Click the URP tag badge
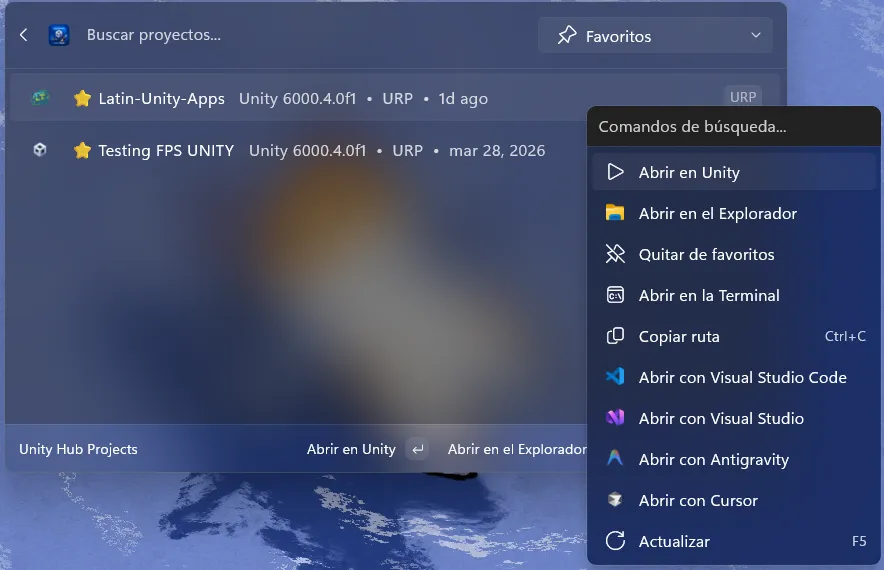Viewport: 884px width, 570px height. tap(742, 97)
